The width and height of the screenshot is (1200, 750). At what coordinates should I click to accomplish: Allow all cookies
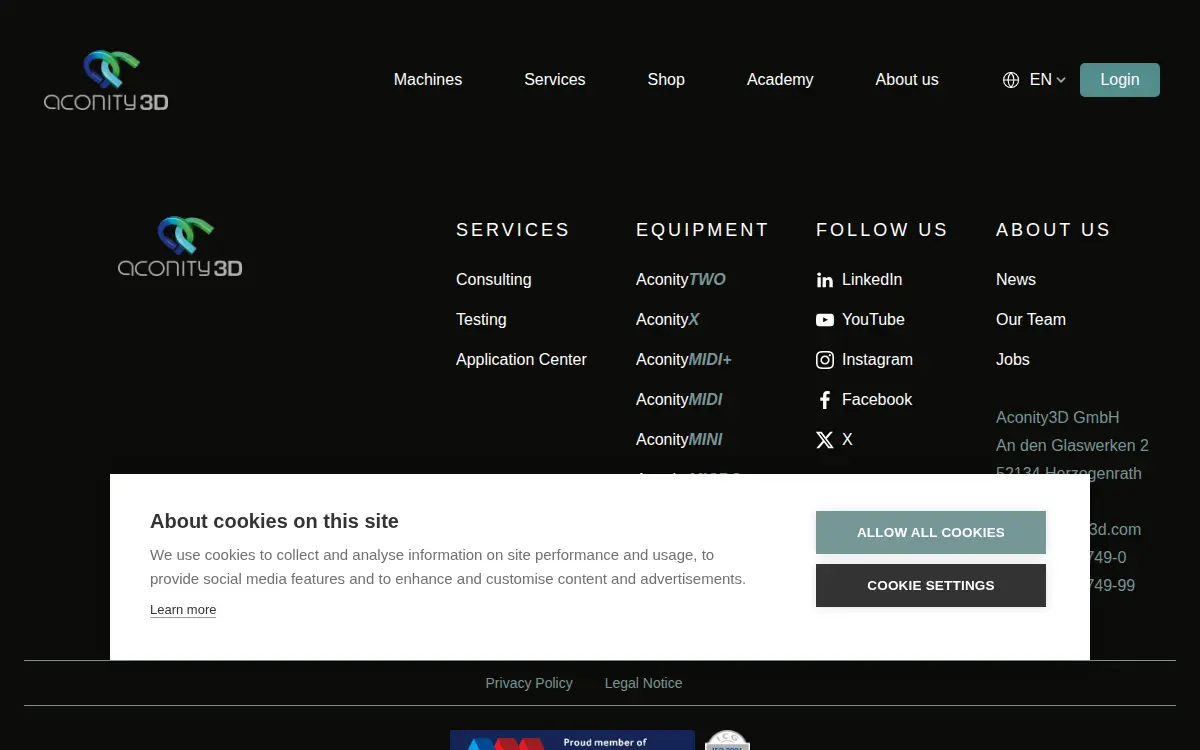pos(931,532)
